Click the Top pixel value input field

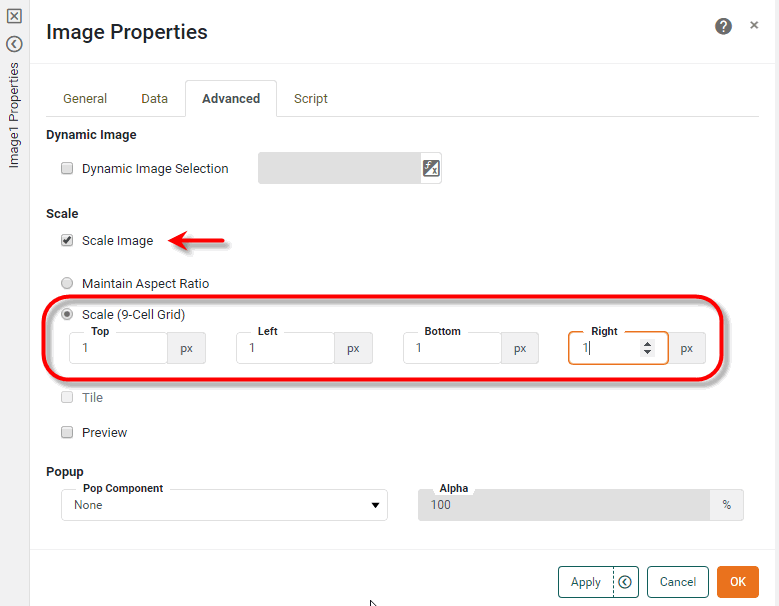coord(118,348)
